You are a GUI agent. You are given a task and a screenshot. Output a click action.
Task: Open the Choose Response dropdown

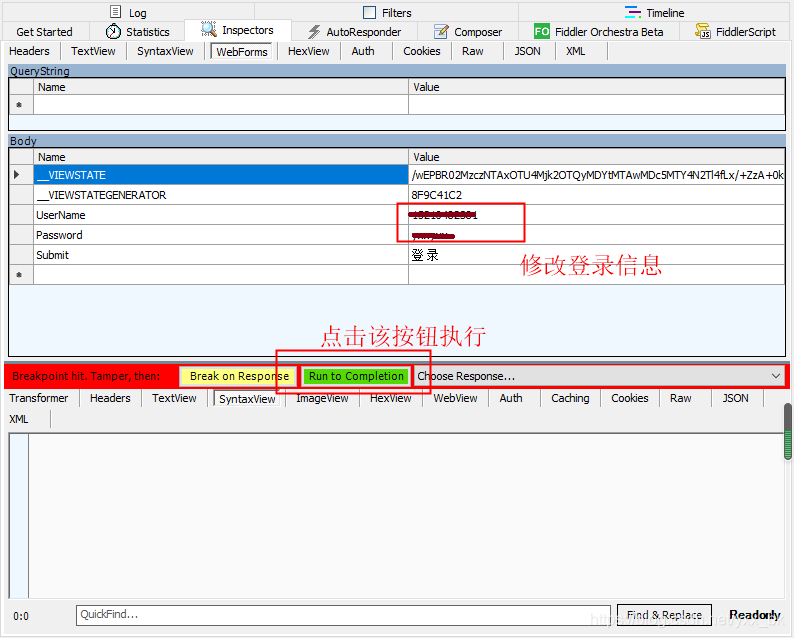point(599,376)
